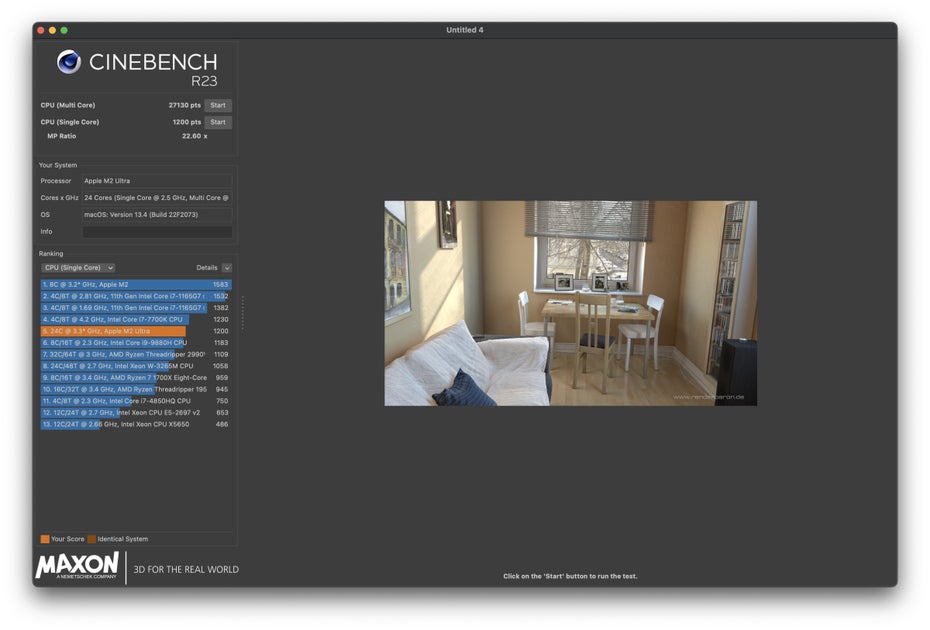Click the CPU (Single Core) result label
Image resolution: width=930 pixels, height=630 pixels.
(x=70, y=122)
